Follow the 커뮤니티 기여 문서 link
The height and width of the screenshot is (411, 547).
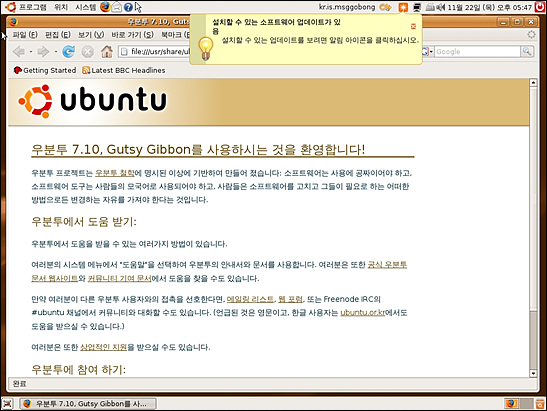pos(119,278)
